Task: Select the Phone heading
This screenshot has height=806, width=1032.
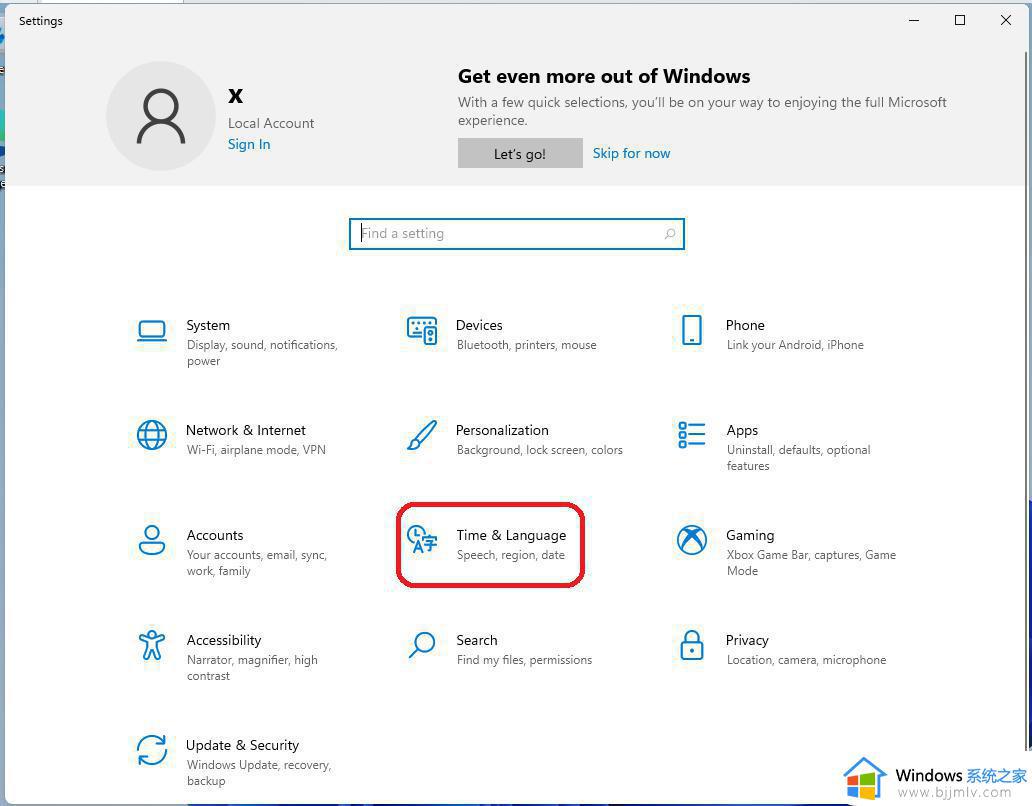Action: [745, 325]
